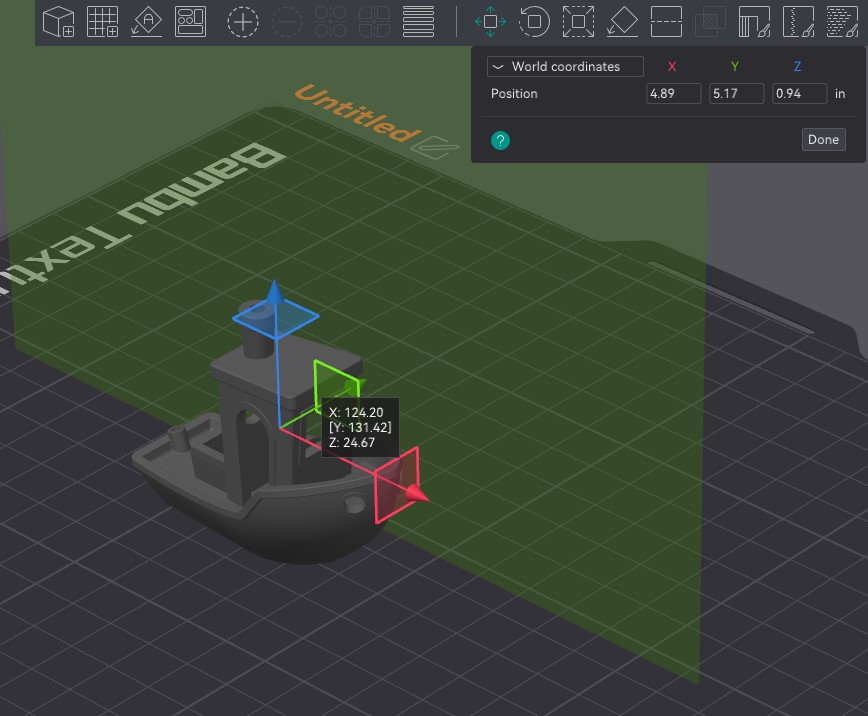Click the Z position field 0.94
868x716 pixels.
[x=799, y=94]
